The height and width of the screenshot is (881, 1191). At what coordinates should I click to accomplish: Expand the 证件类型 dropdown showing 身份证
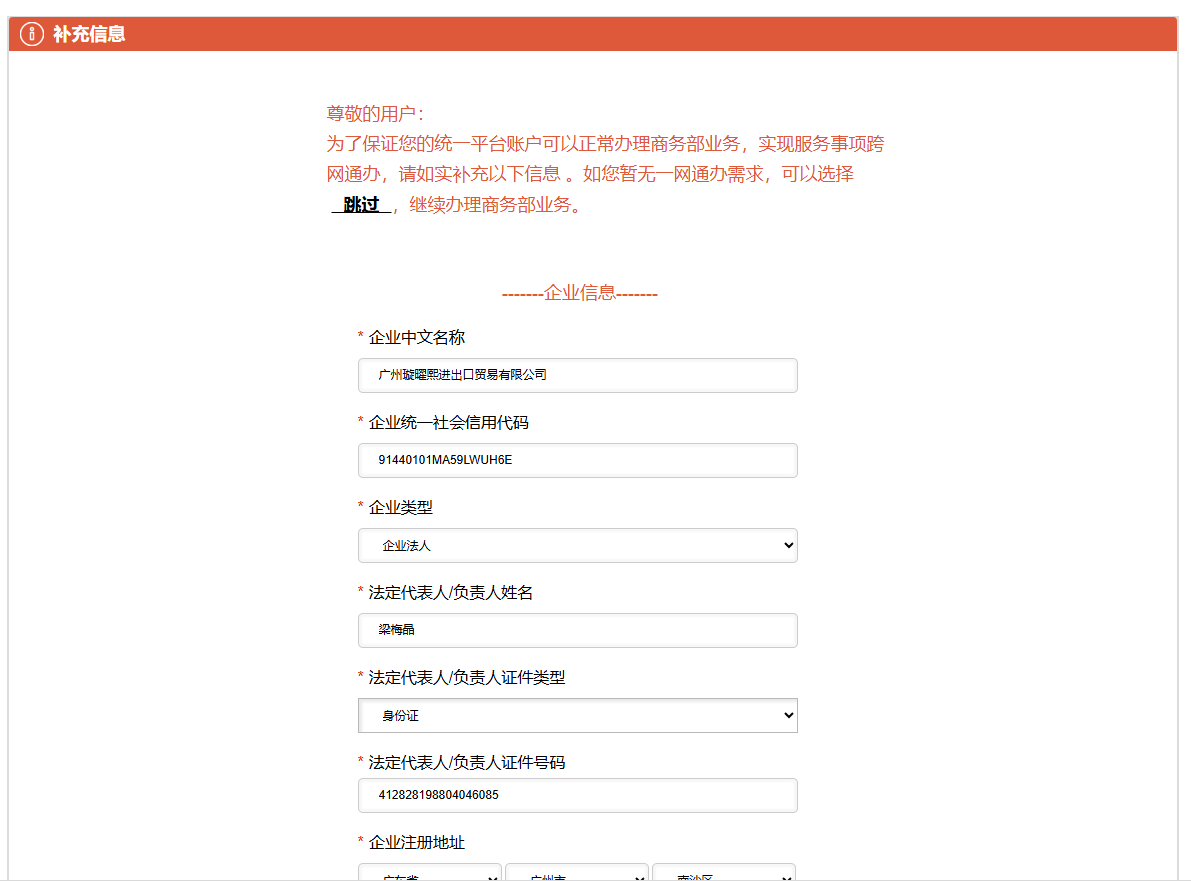pyautogui.click(x=577, y=715)
